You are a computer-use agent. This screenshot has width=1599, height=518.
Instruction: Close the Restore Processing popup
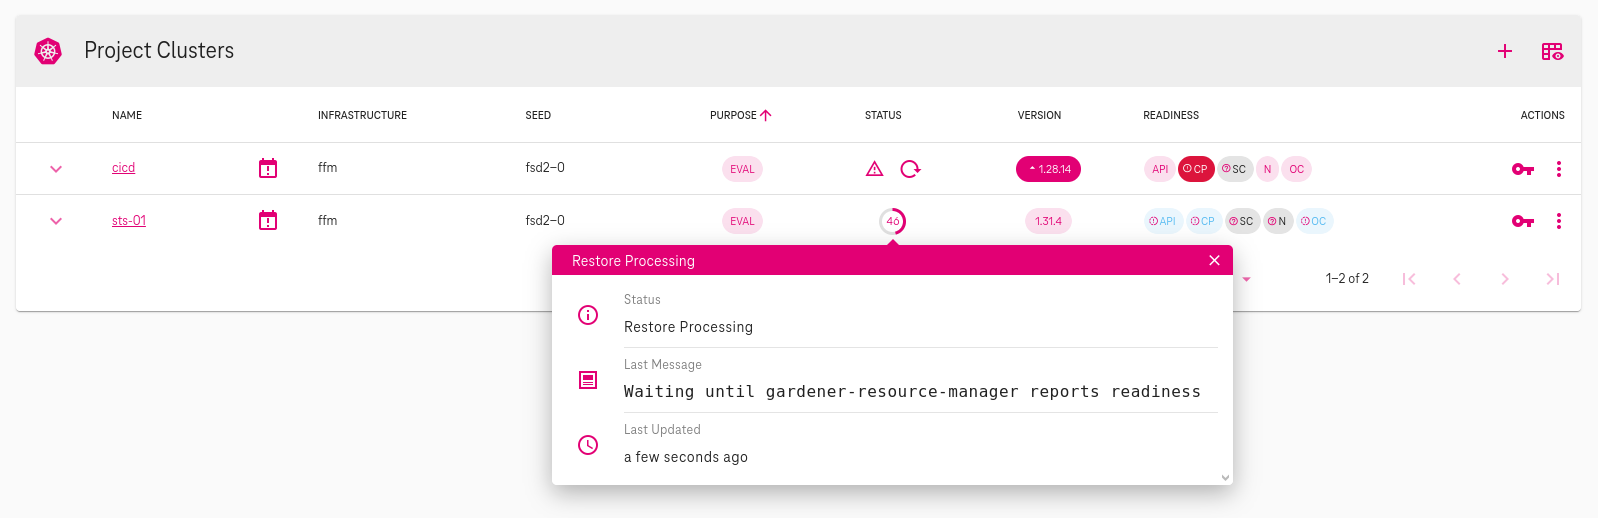pyautogui.click(x=1214, y=260)
